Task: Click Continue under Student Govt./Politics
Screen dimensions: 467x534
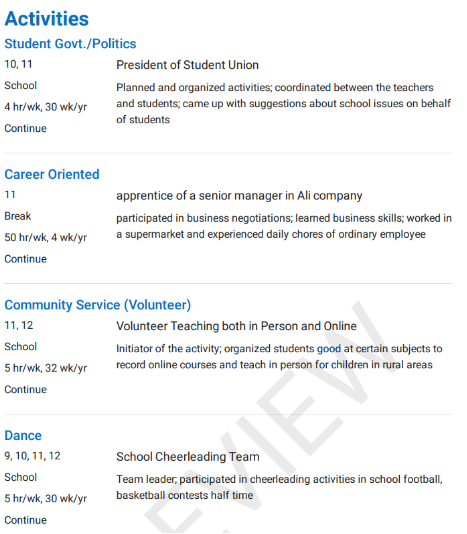Action: [26, 128]
